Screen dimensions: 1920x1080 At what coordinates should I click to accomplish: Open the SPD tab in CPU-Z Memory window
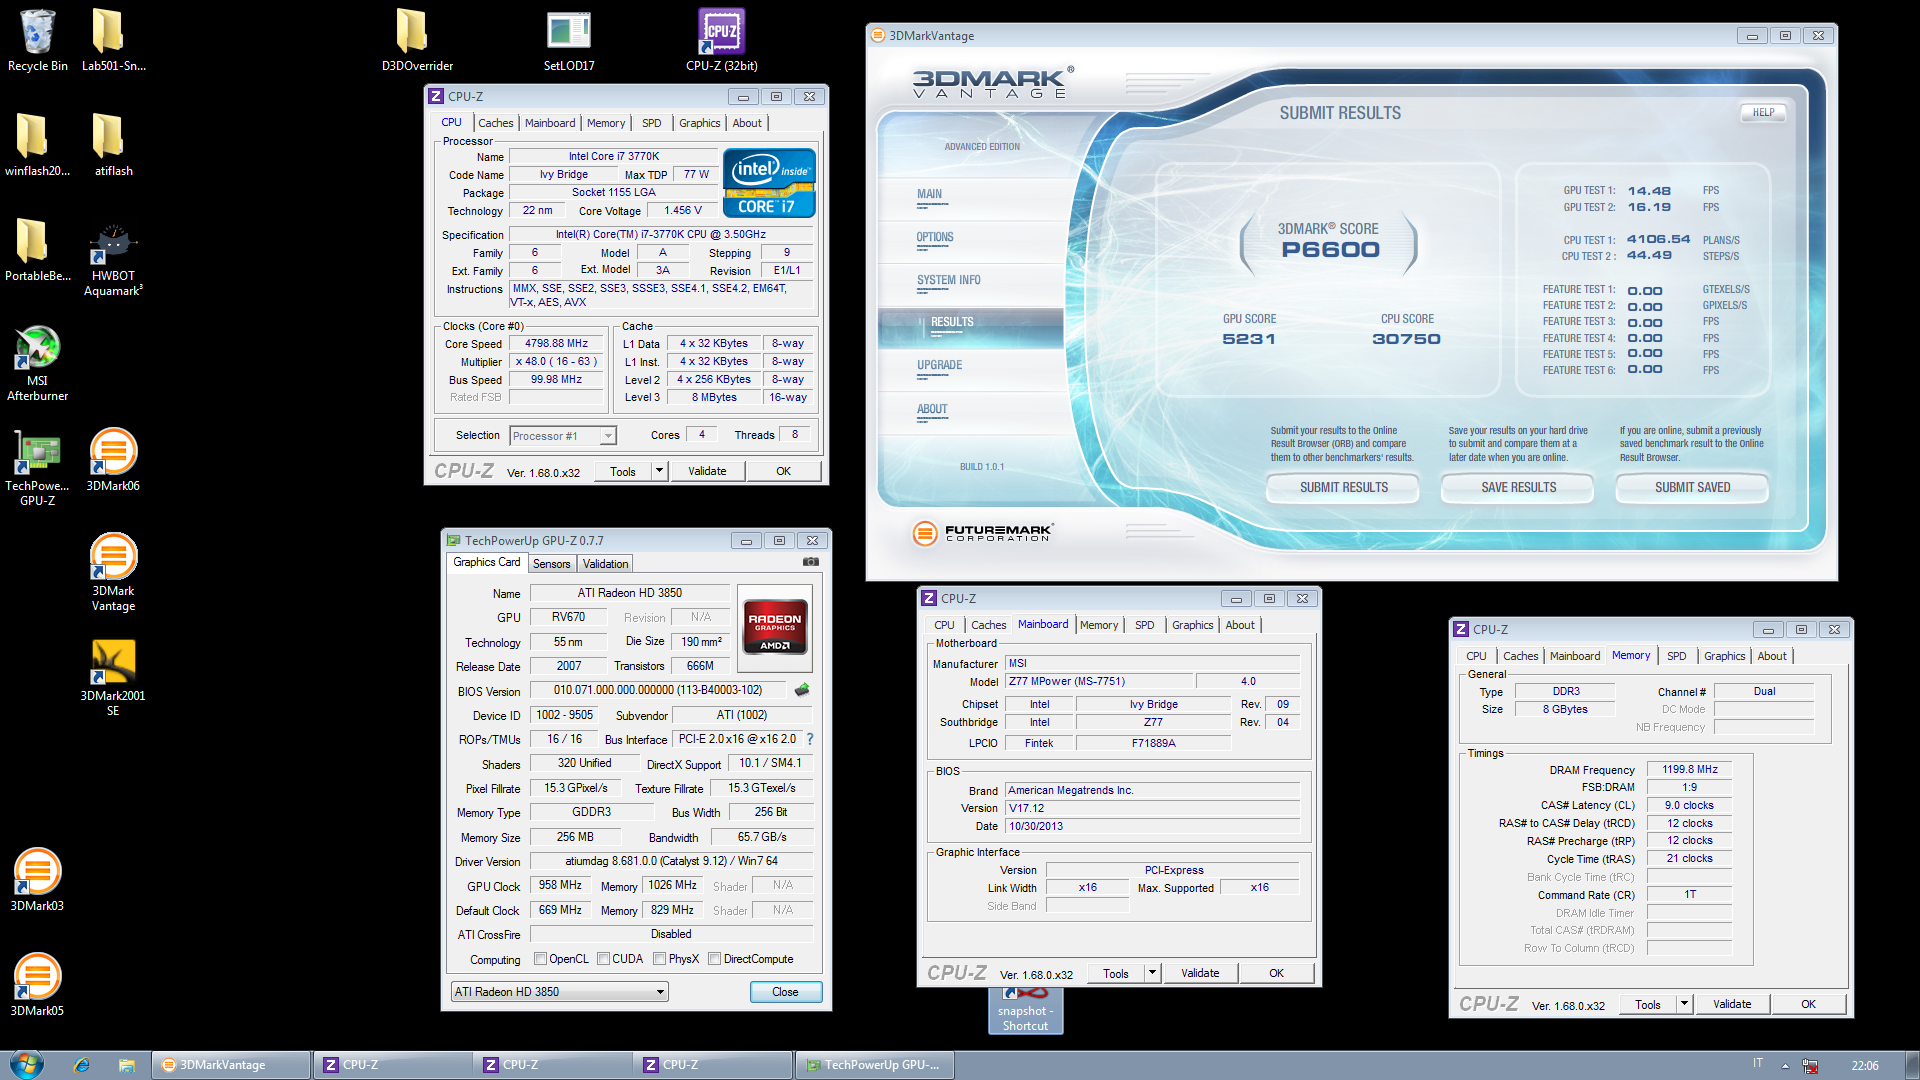[x=1676, y=656]
